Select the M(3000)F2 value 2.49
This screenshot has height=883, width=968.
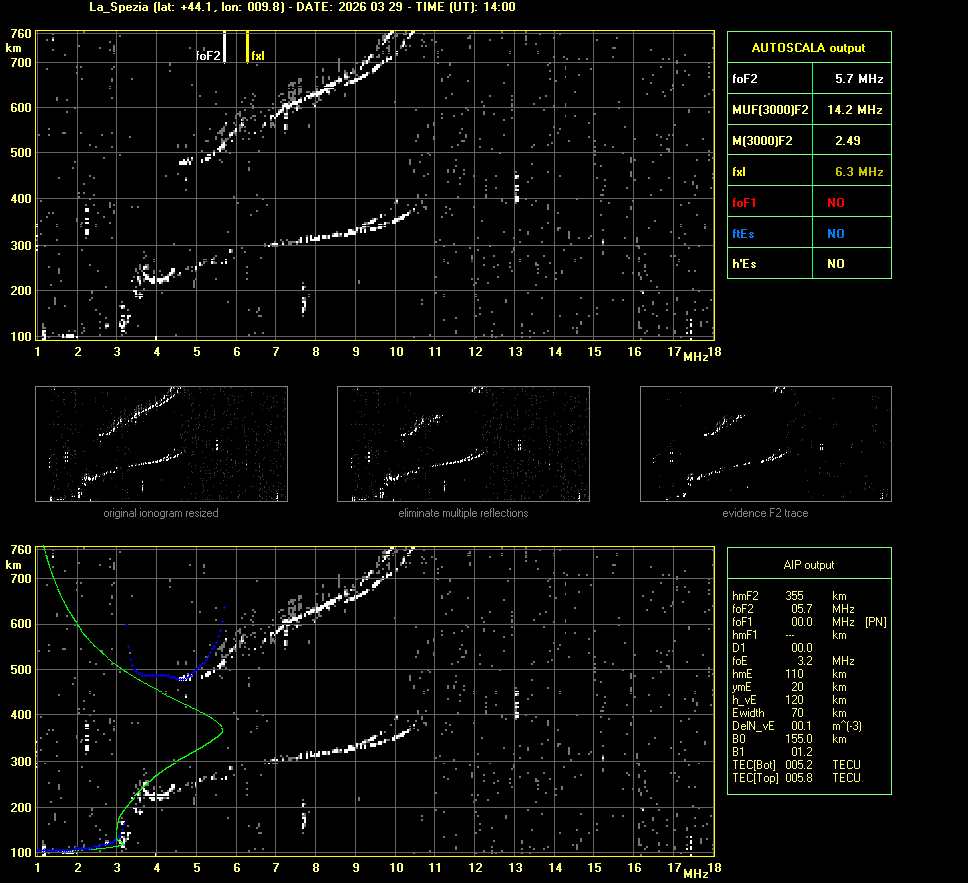pyautogui.click(x=847, y=141)
